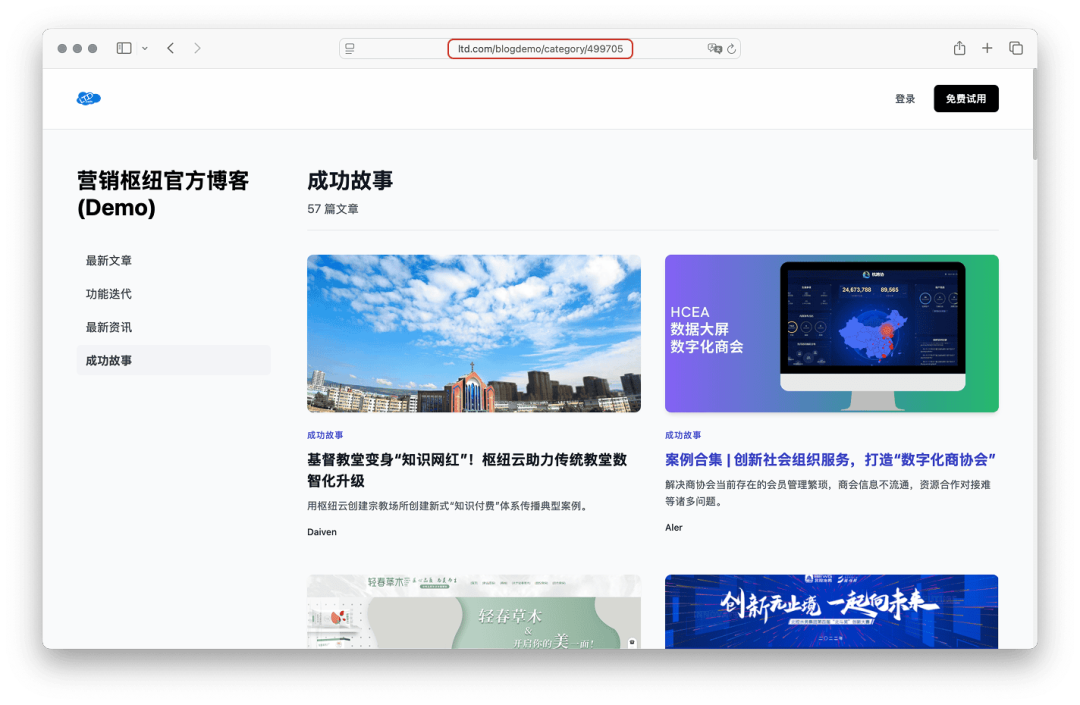Open the Share icon in toolbar
1080x705 pixels.
(960, 48)
